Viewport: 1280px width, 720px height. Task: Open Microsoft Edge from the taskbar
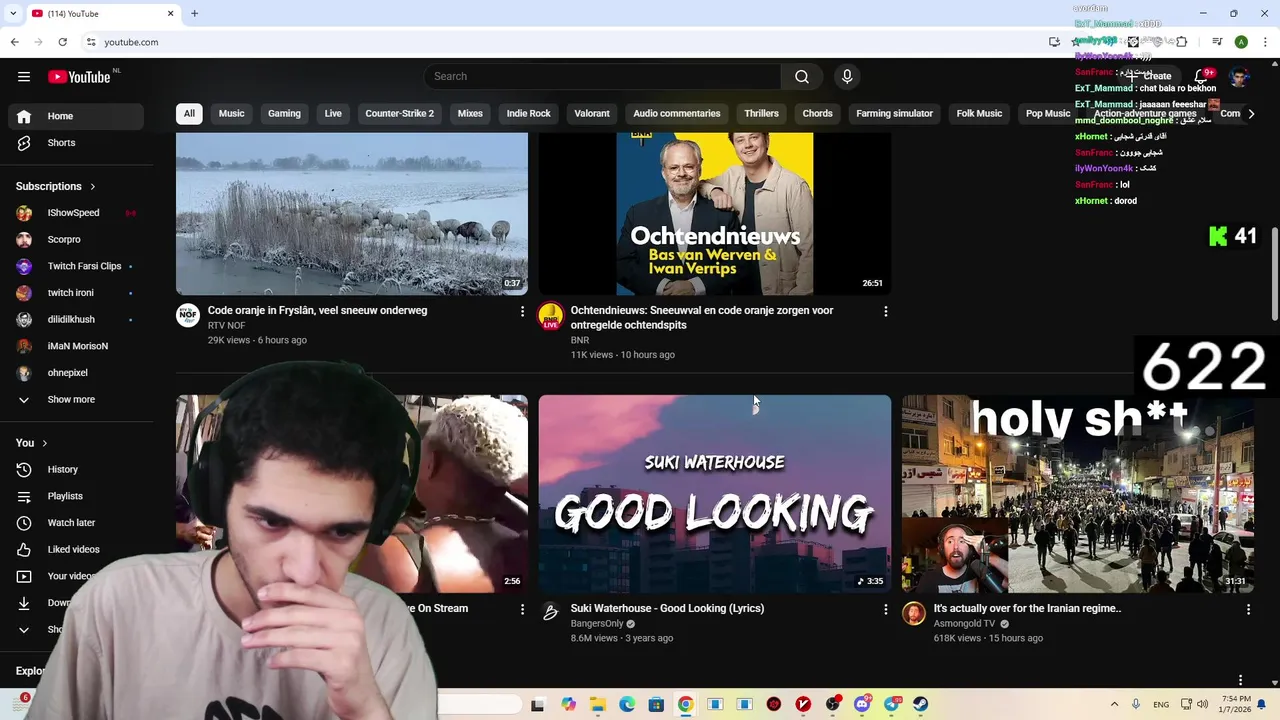tap(627, 704)
